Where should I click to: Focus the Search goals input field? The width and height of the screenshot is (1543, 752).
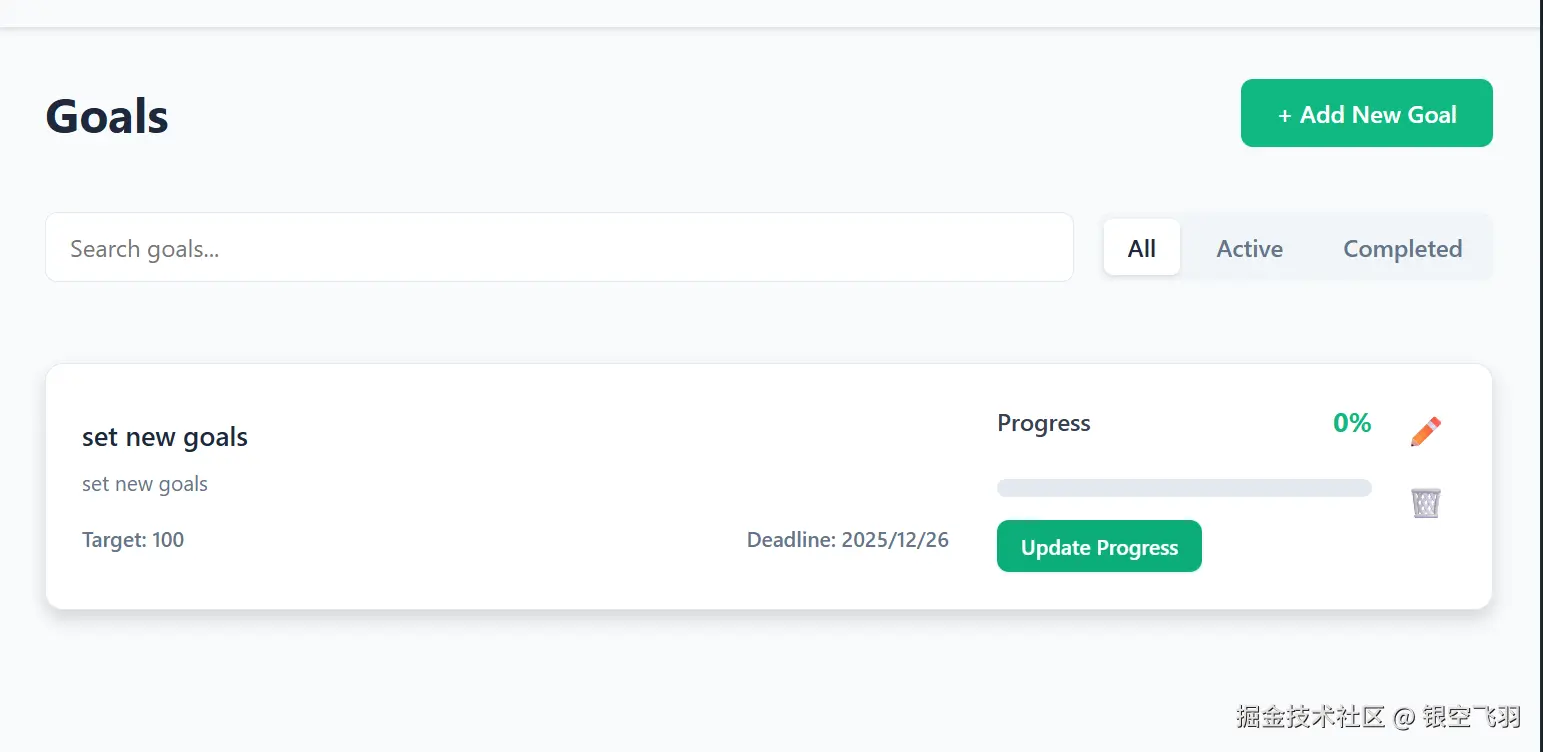click(558, 248)
